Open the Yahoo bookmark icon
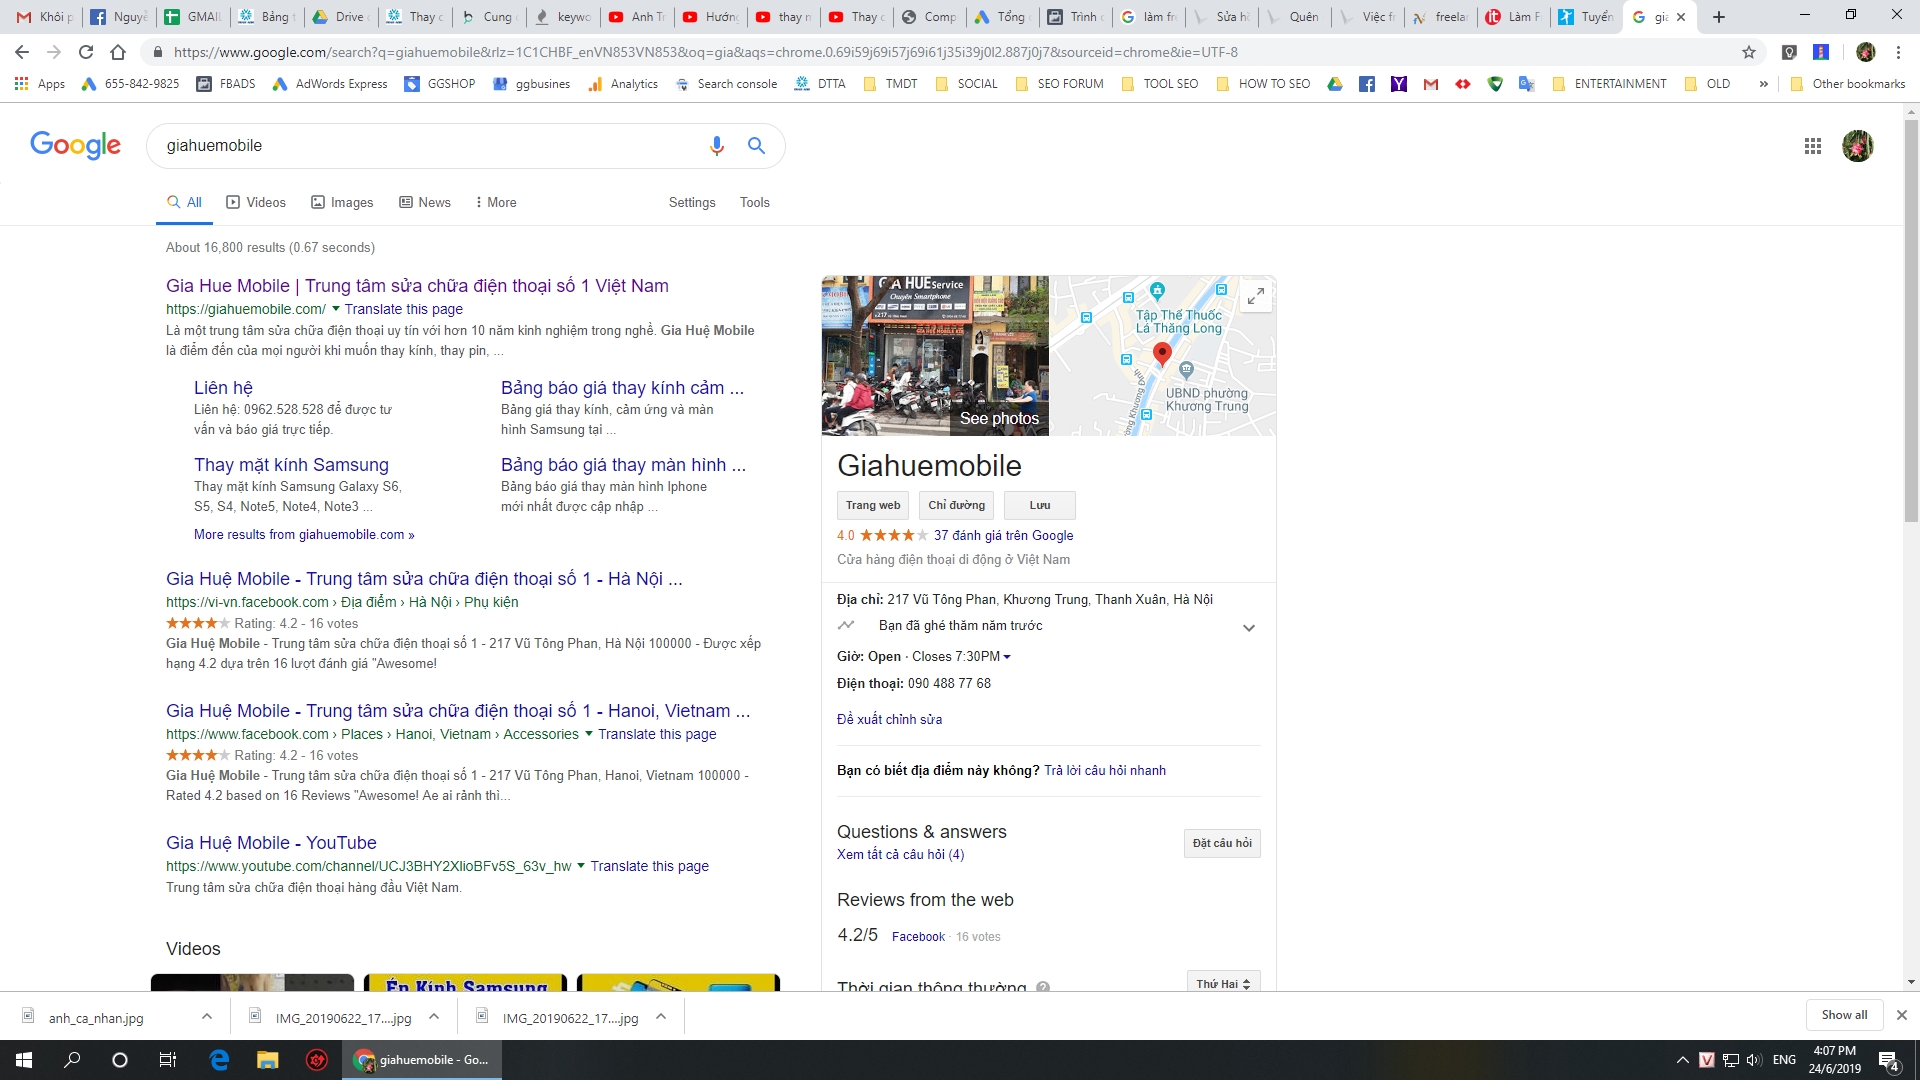Screen dimensions: 1920x1080 click(x=1399, y=84)
